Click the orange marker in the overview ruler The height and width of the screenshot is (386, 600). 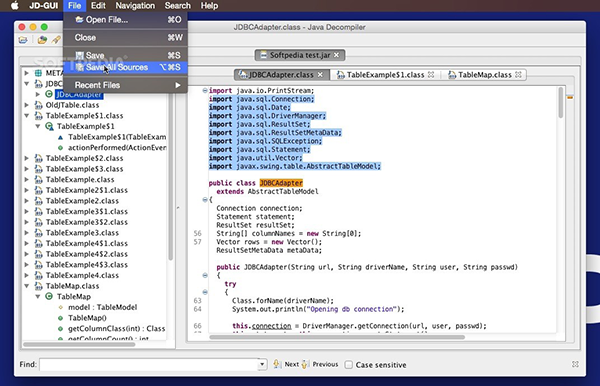tap(570, 98)
